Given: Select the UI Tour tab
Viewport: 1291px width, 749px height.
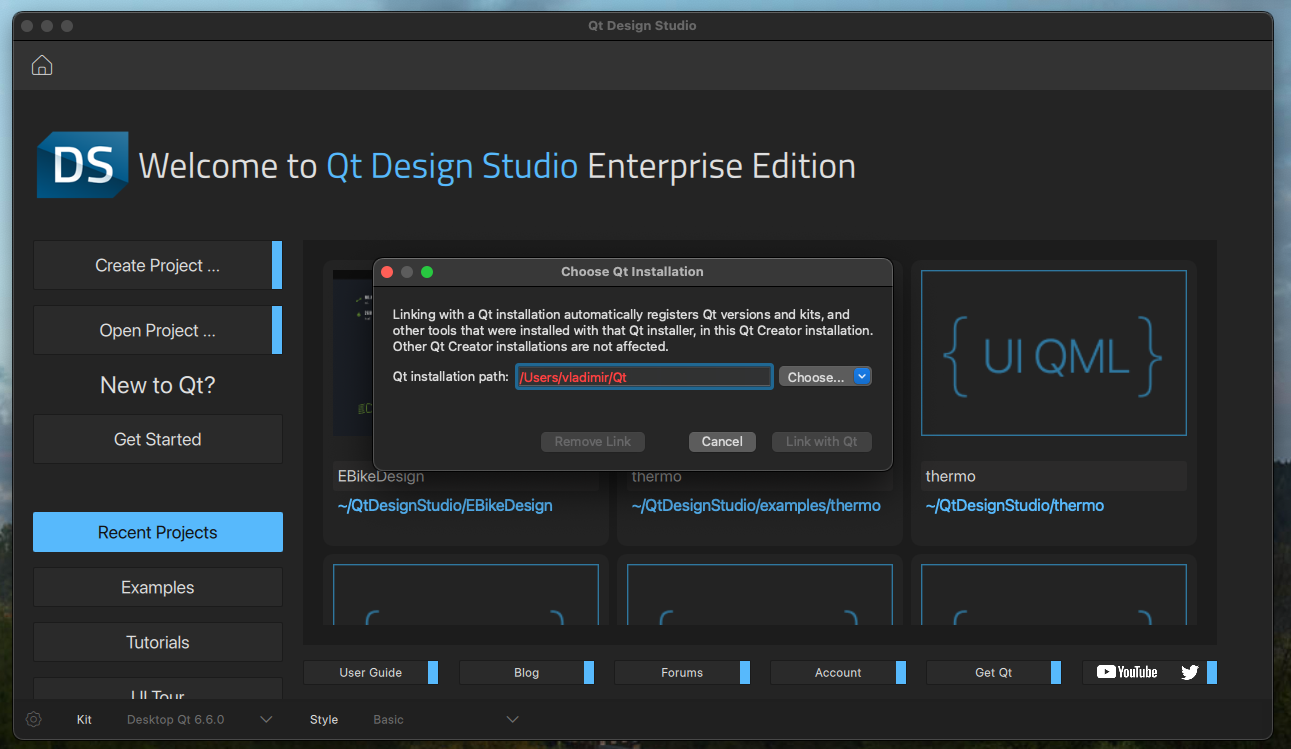Looking at the screenshot, I should 158,690.
